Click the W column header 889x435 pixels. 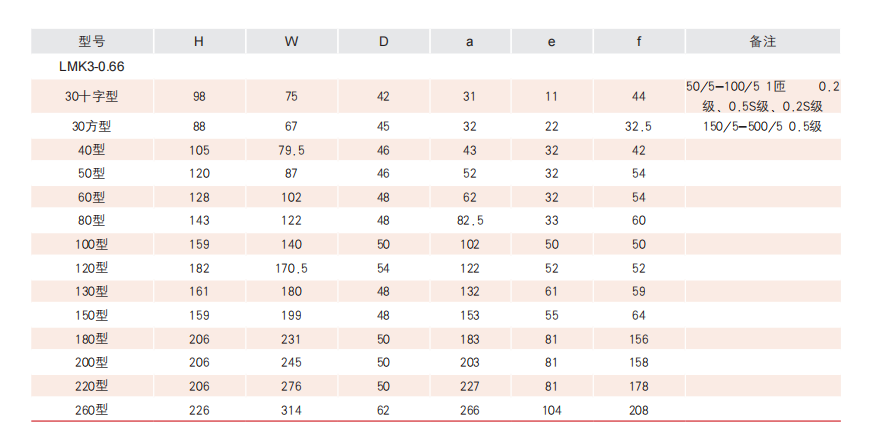tap(291, 42)
